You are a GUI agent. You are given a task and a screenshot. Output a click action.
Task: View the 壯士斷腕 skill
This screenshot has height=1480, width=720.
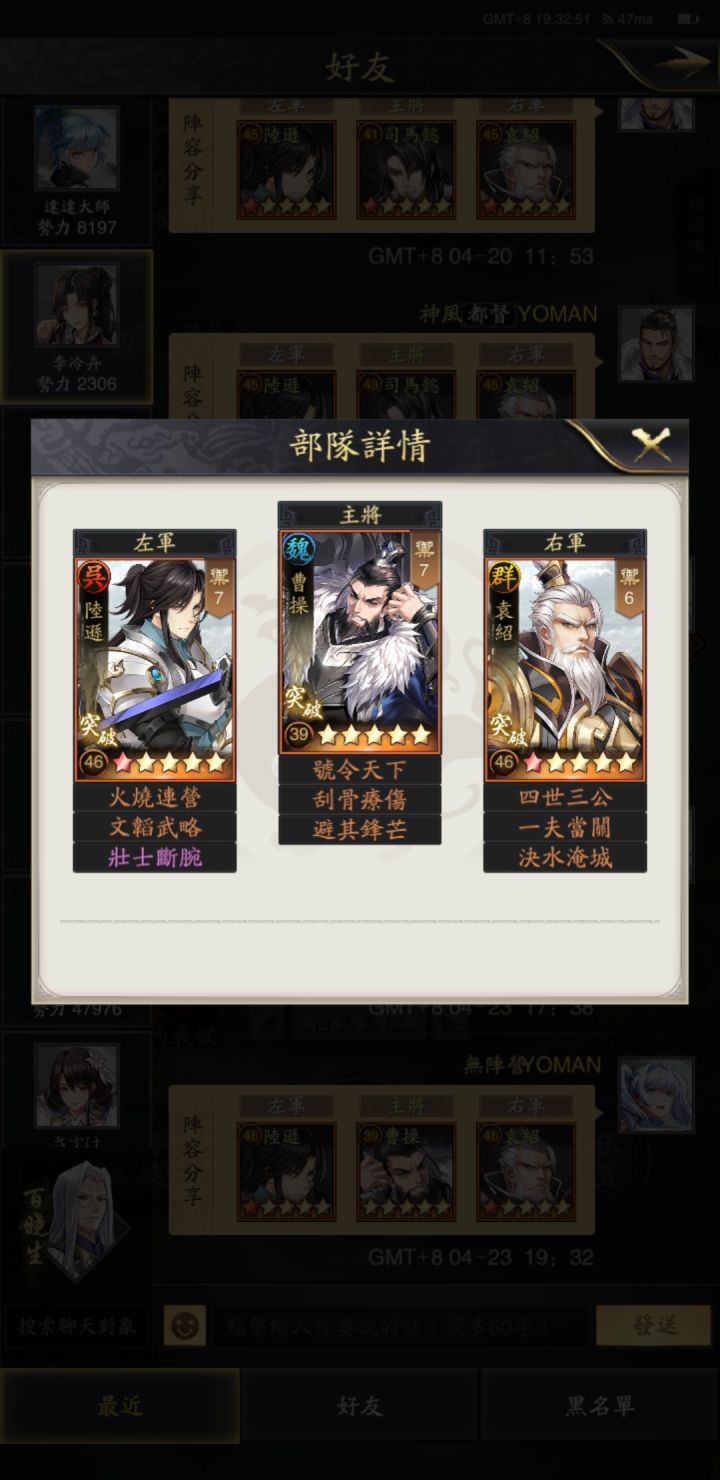click(x=155, y=857)
